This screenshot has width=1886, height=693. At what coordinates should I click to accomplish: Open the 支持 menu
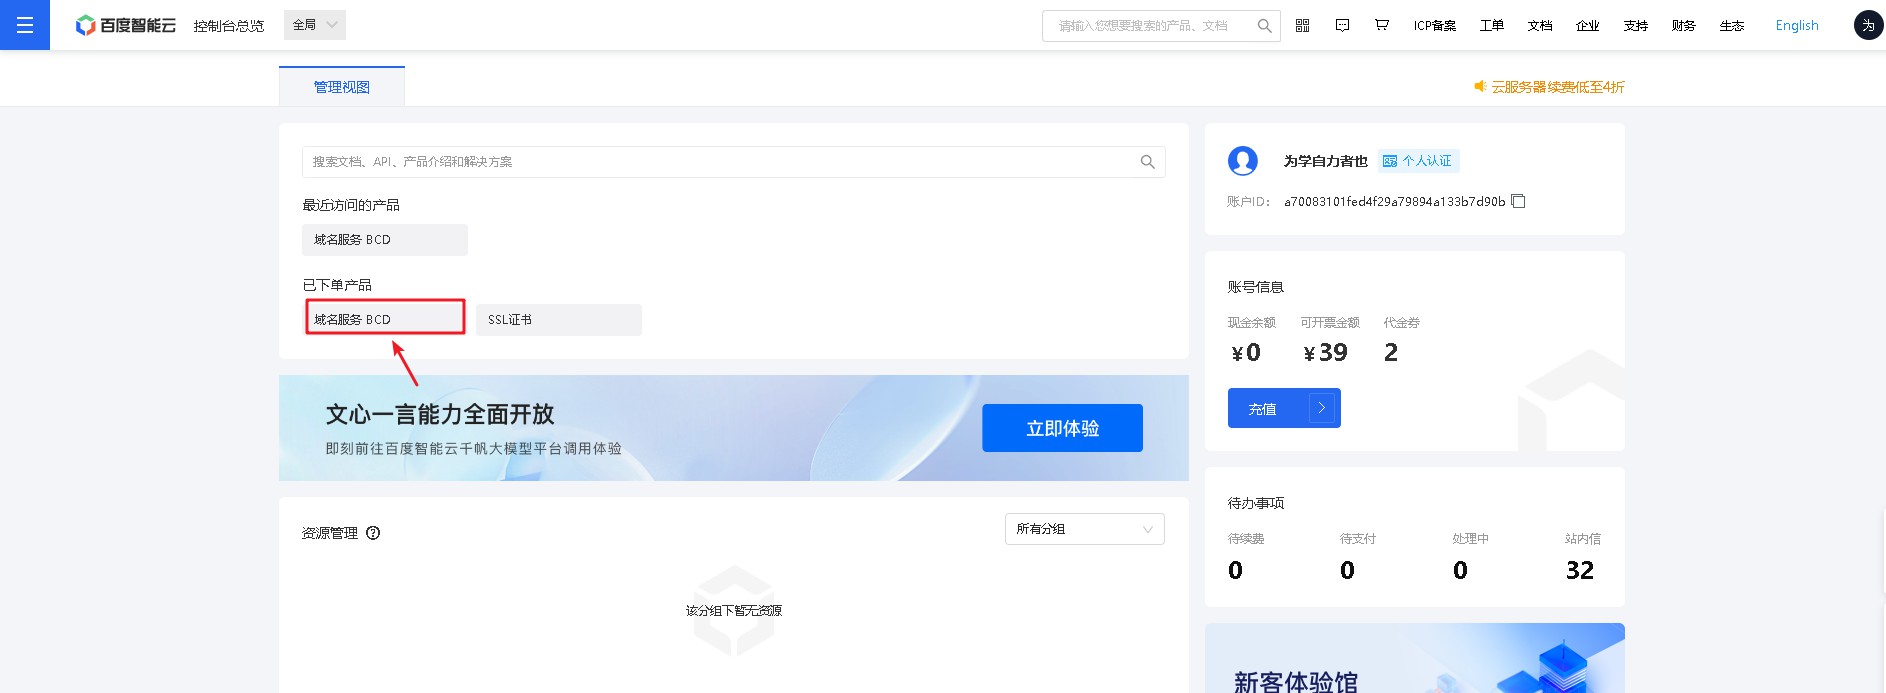(1636, 26)
